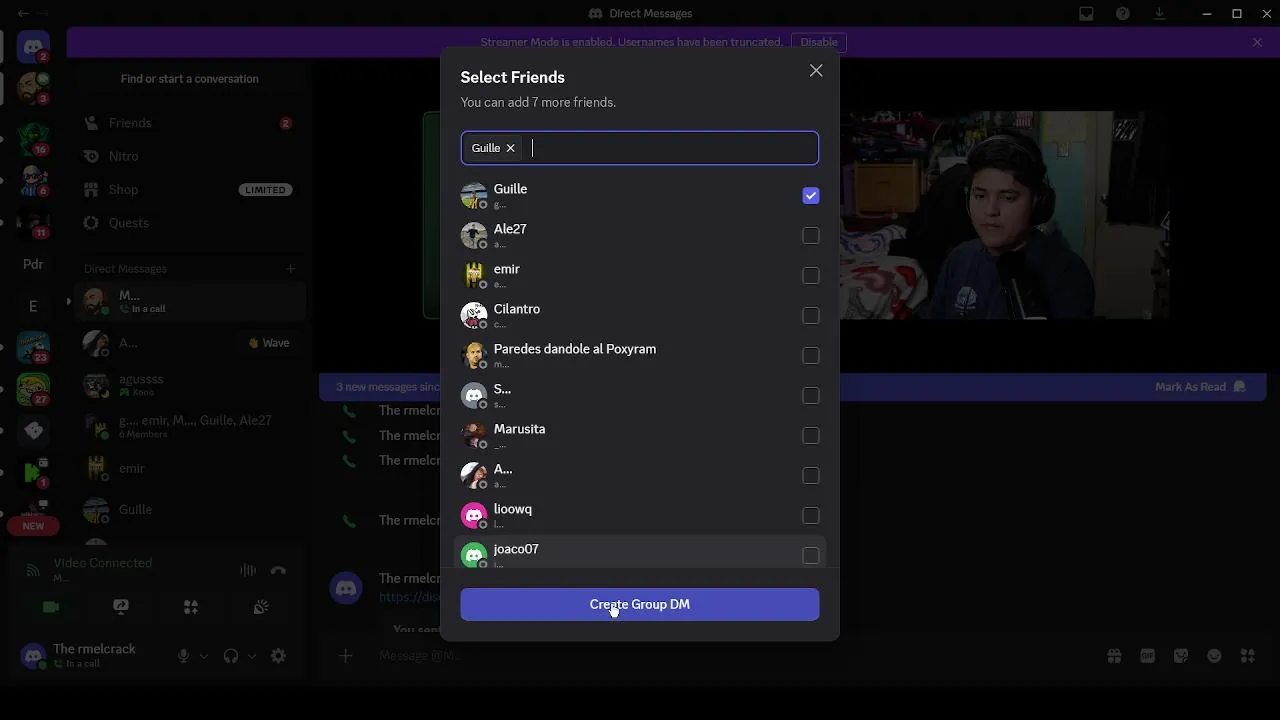Open the 6 Members group DM
Image resolution: width=1280 pixels, height=720 pixels.
(190, 426)
